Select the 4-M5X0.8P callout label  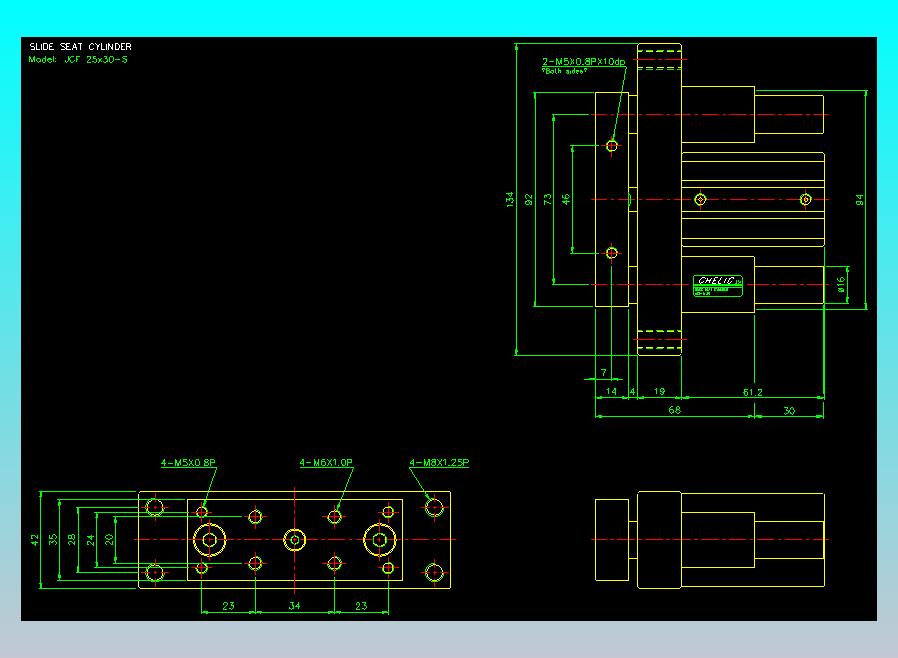point(188,462)
